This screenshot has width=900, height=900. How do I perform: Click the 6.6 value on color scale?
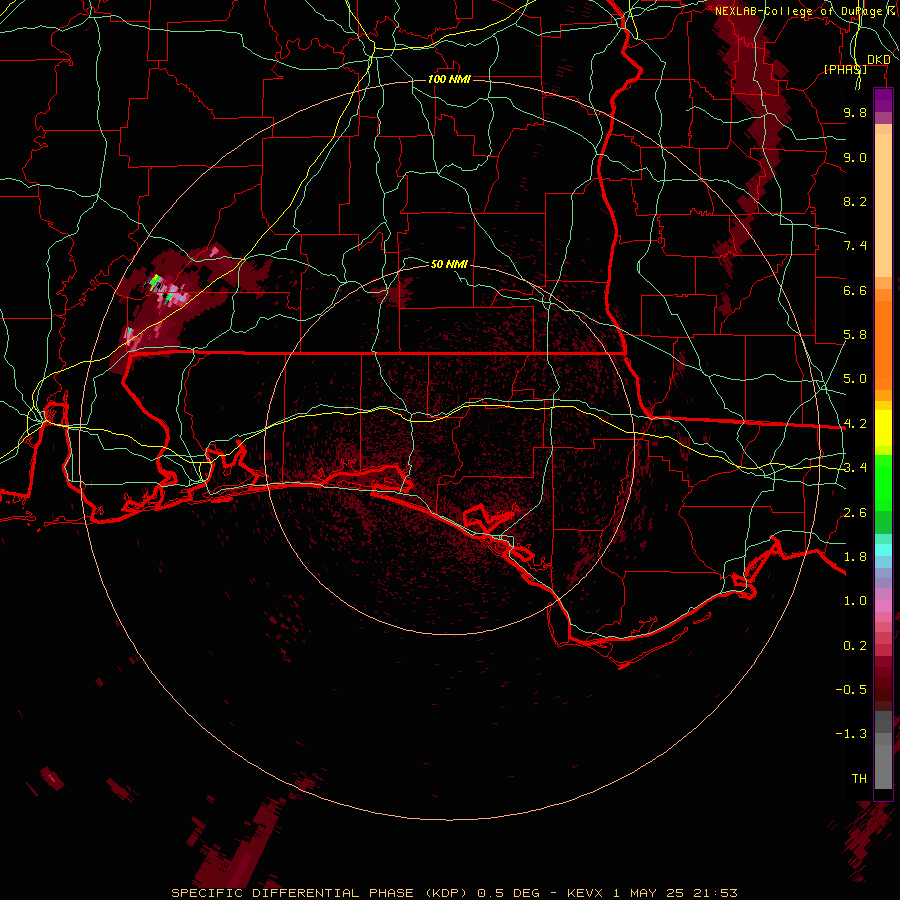pyautogui.click(x=855, y=290)
